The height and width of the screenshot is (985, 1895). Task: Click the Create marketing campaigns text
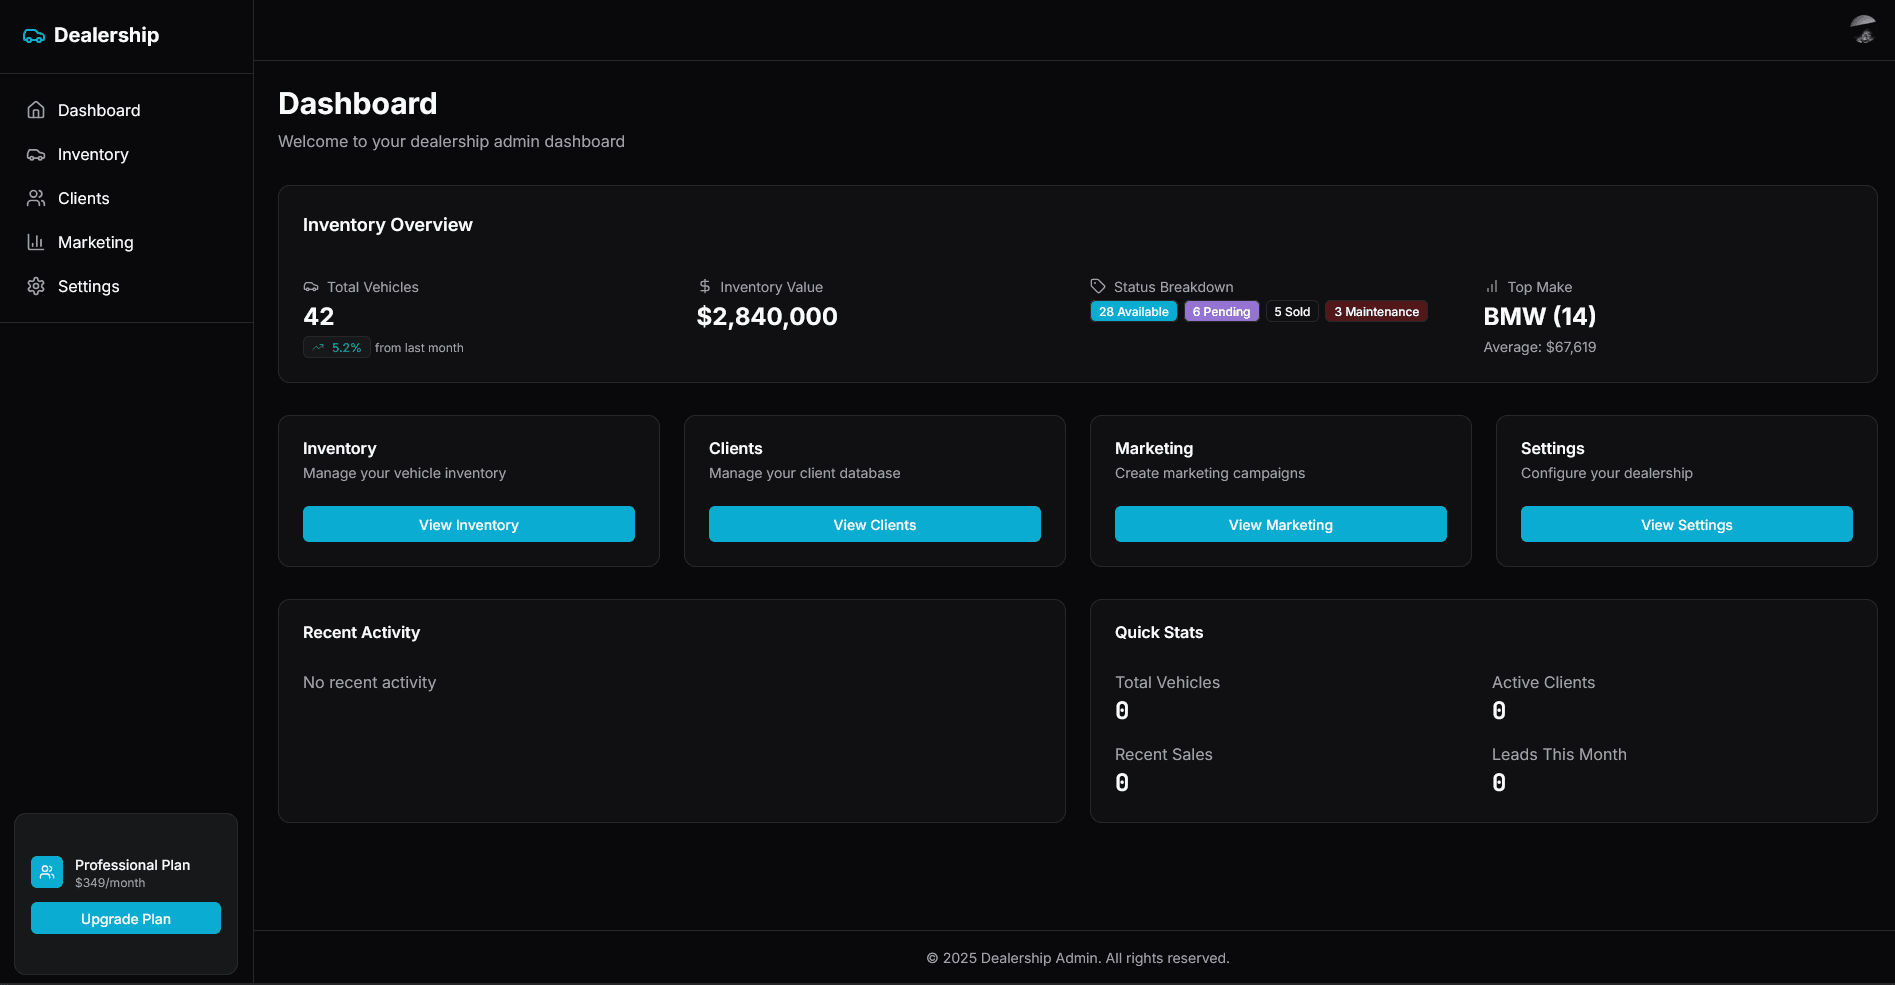pyautogui.click(x=1210, y=473)
